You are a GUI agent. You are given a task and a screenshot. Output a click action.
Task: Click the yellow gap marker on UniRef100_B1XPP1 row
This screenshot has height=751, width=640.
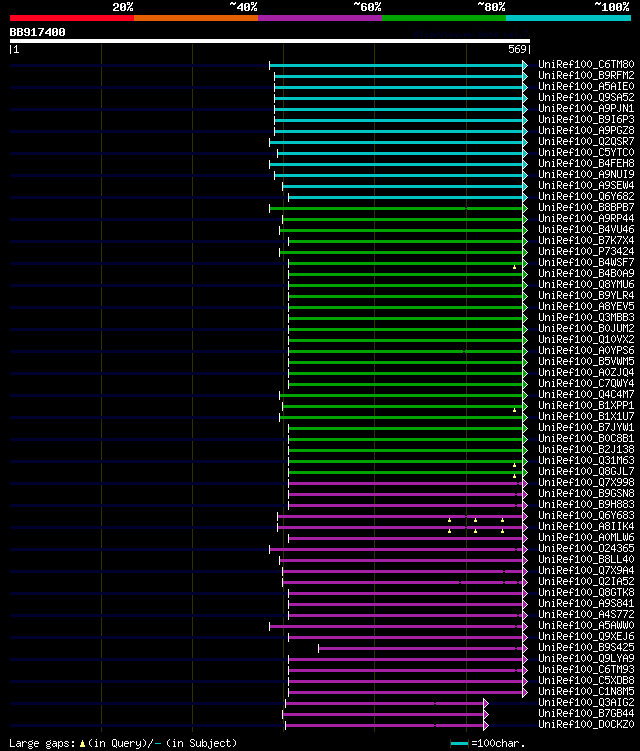(514, 410)
